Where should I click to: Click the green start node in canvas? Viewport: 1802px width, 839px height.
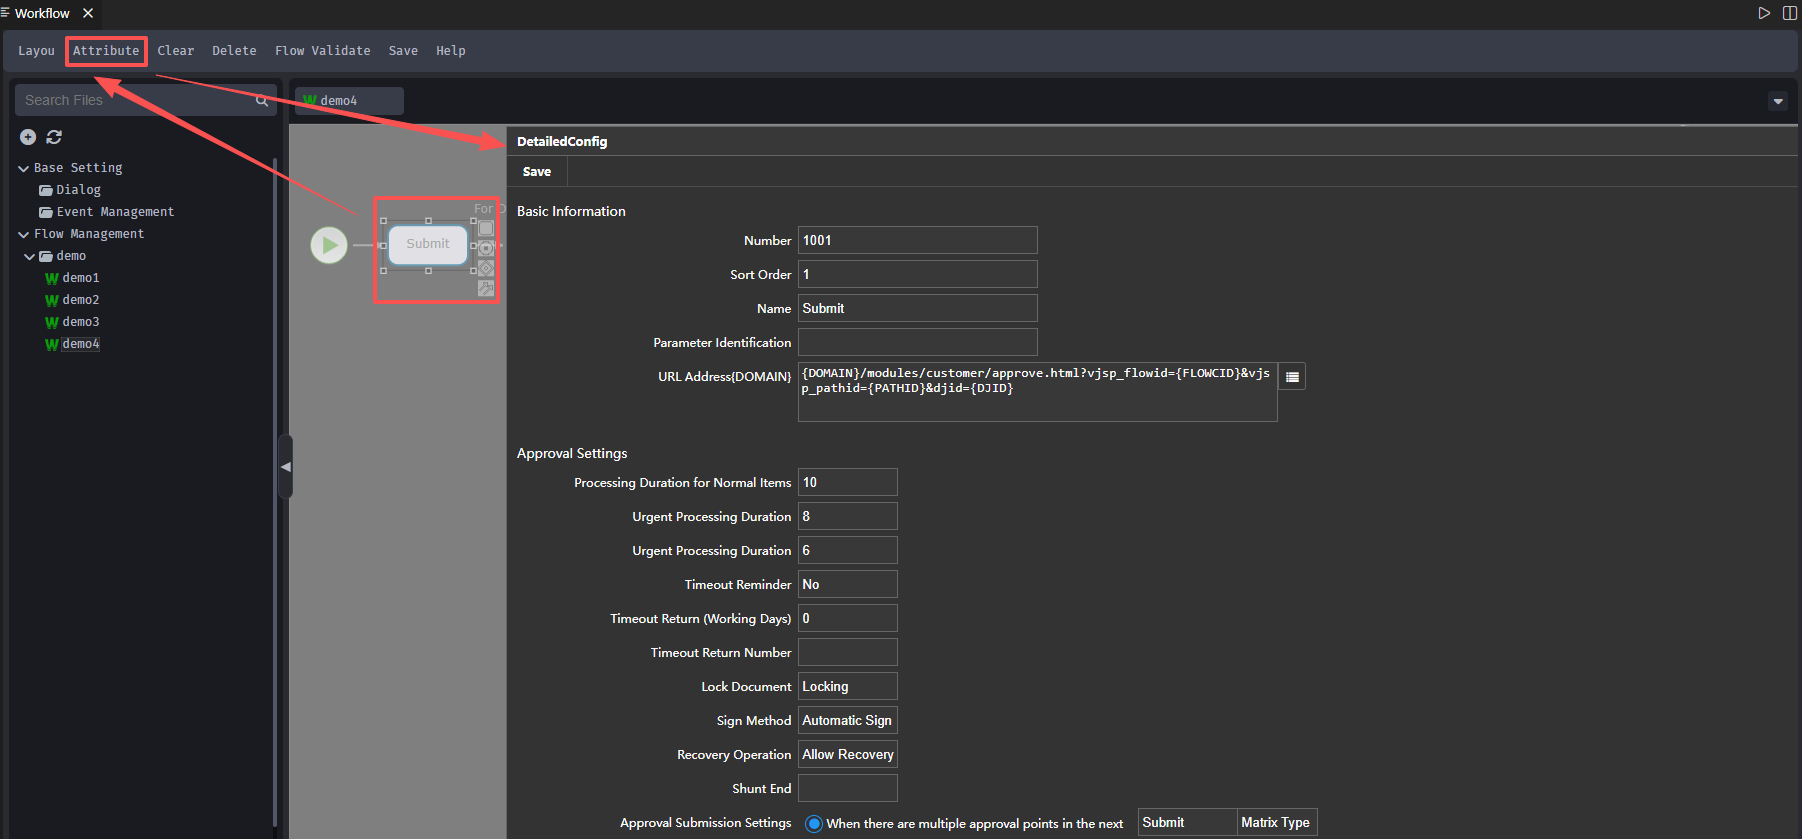(329, 245)
